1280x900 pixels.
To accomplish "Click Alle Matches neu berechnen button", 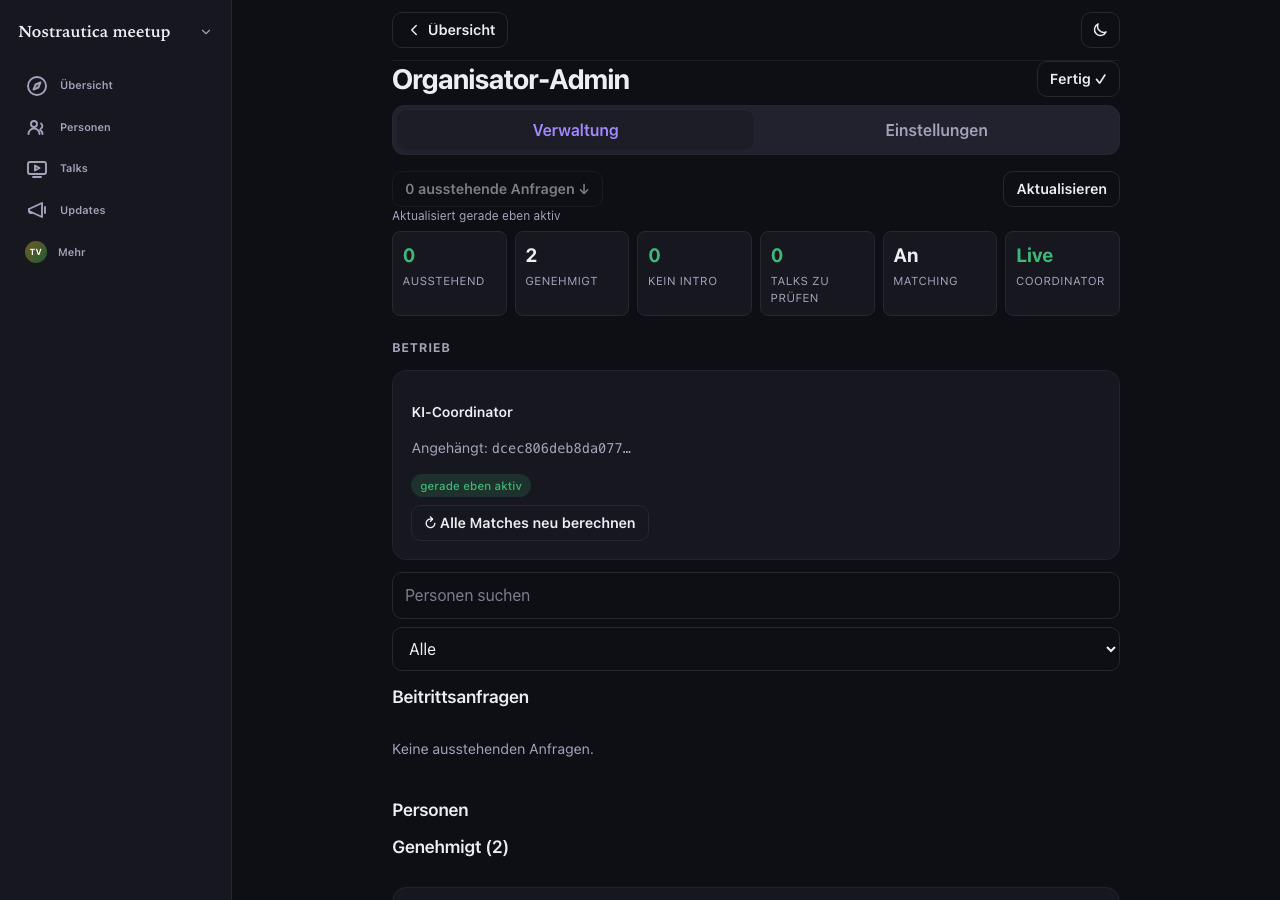I will [530, 523].
